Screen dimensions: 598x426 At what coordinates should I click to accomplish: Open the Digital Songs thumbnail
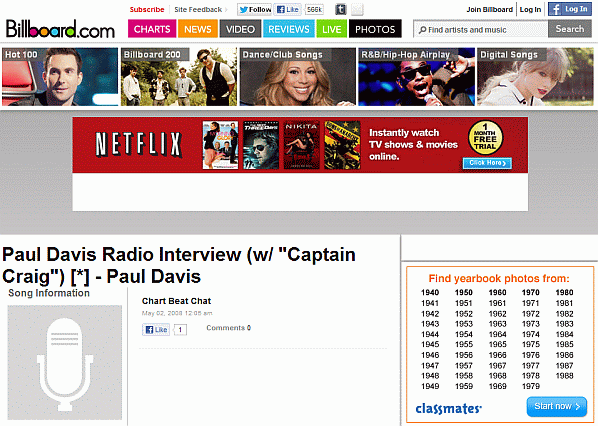tap(535, 77)
